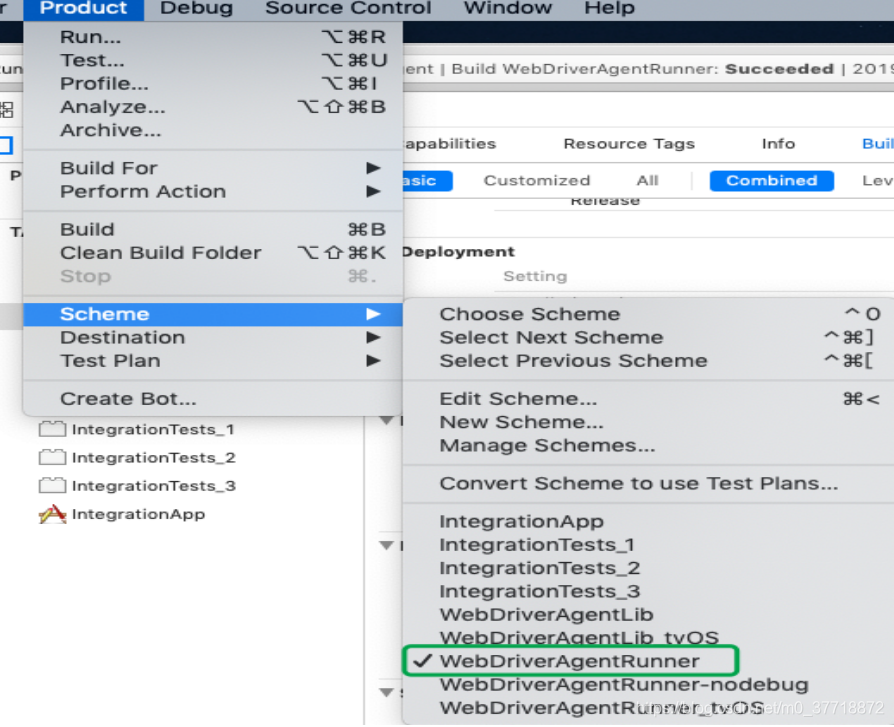Open the Window menu
894x727 pixels.
pos(507,8)
